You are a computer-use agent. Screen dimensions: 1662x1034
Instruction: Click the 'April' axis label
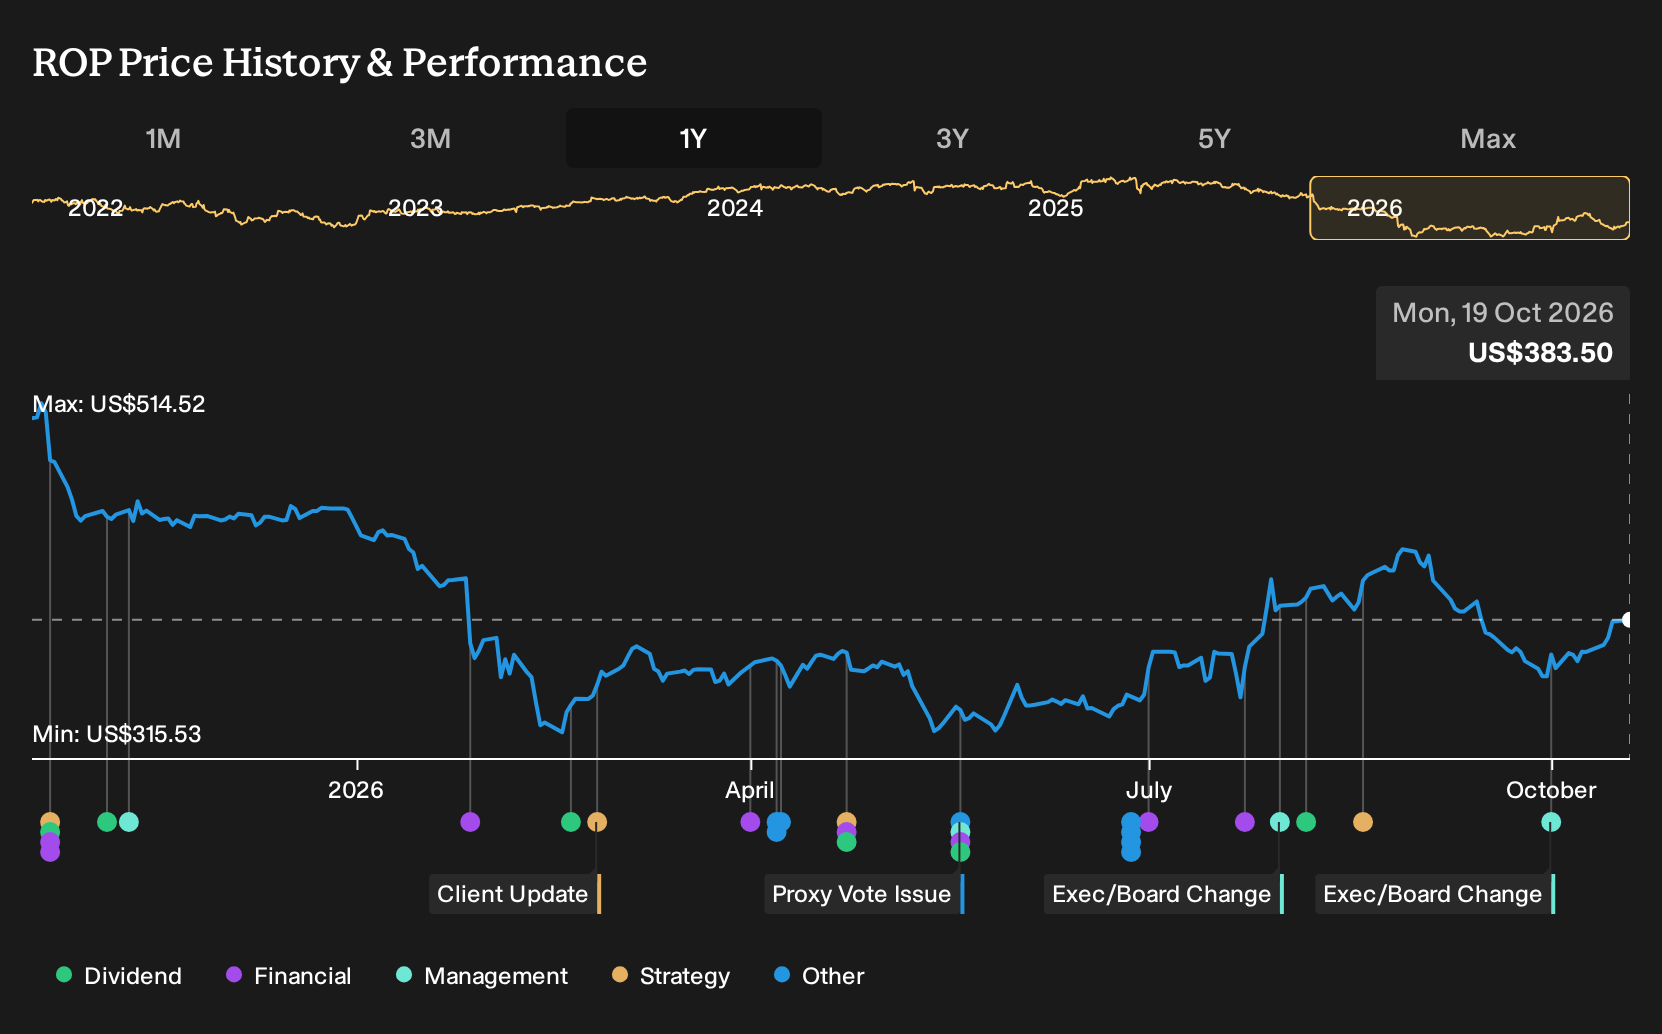point(750,790)
